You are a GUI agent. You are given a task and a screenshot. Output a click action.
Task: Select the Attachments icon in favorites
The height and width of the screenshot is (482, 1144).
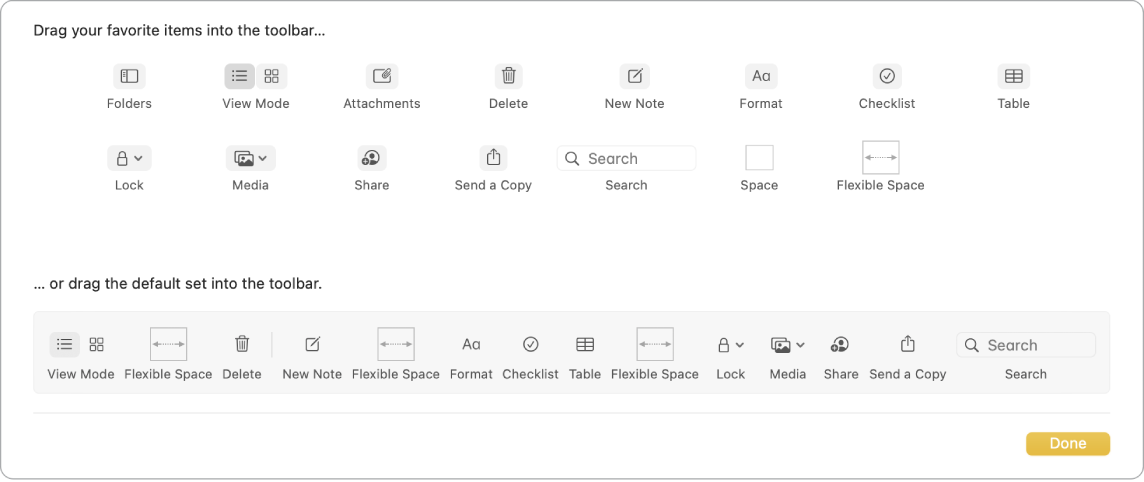381,76
